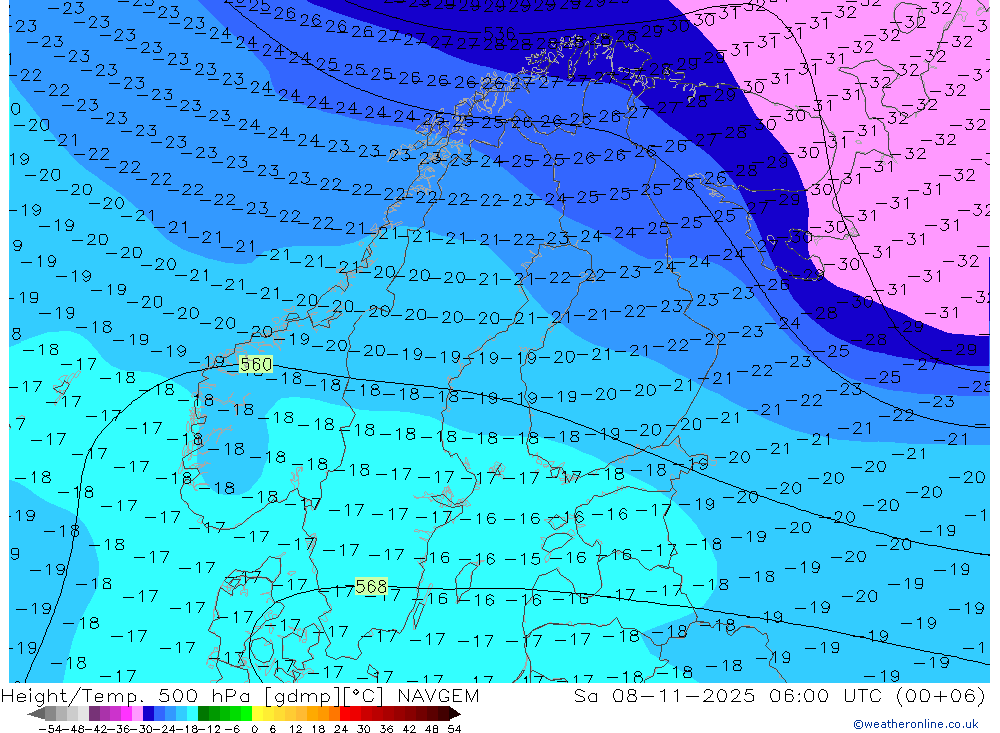Click the rightmost 54 legend scale value
Viewport: 1000px width, 733px height.
click(454, 729)
